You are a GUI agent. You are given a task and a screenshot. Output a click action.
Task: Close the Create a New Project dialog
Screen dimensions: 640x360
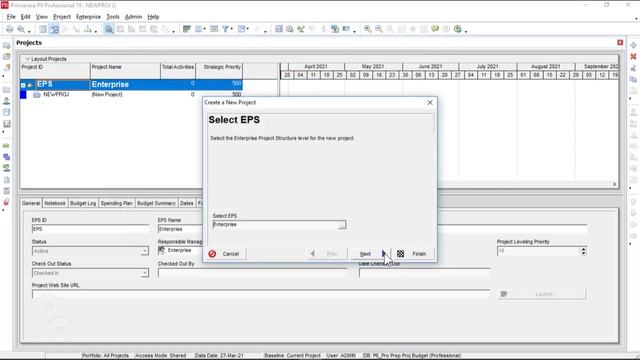pyautogui.click(x=430, y=102)
